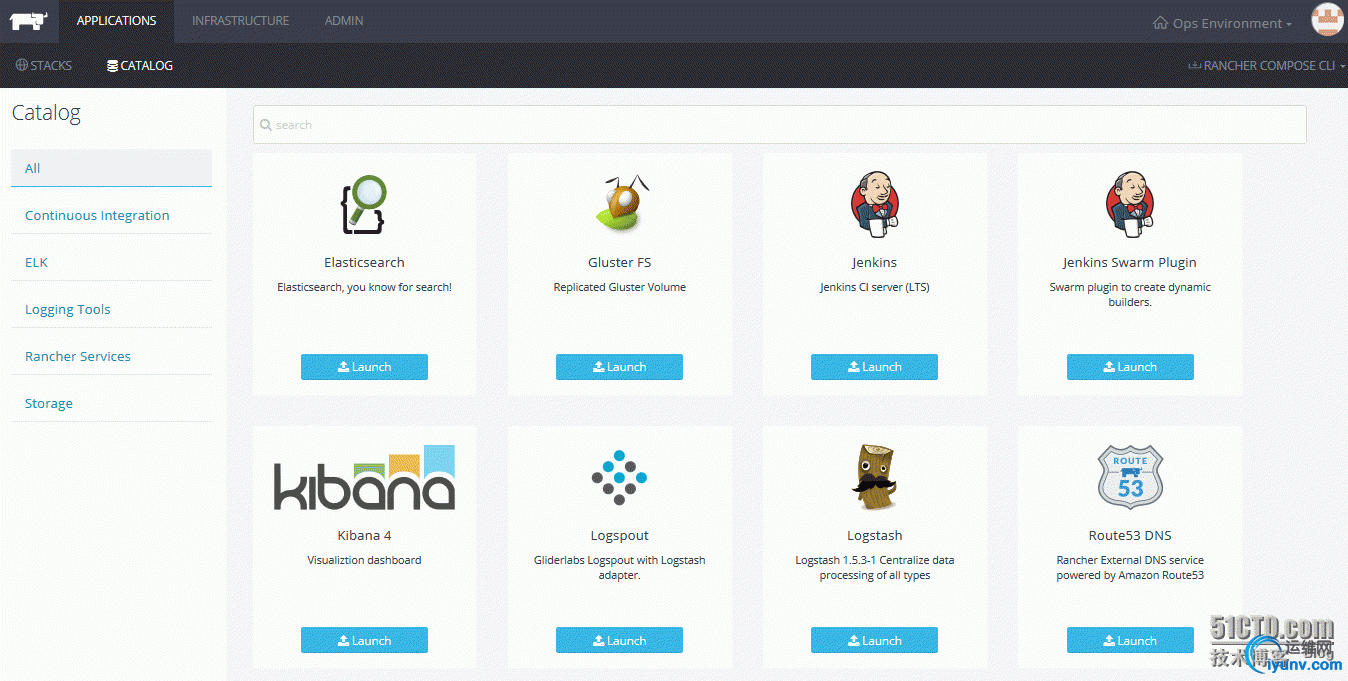
Task: Switch to the Applications tab
Action: [x=116, y=21]
